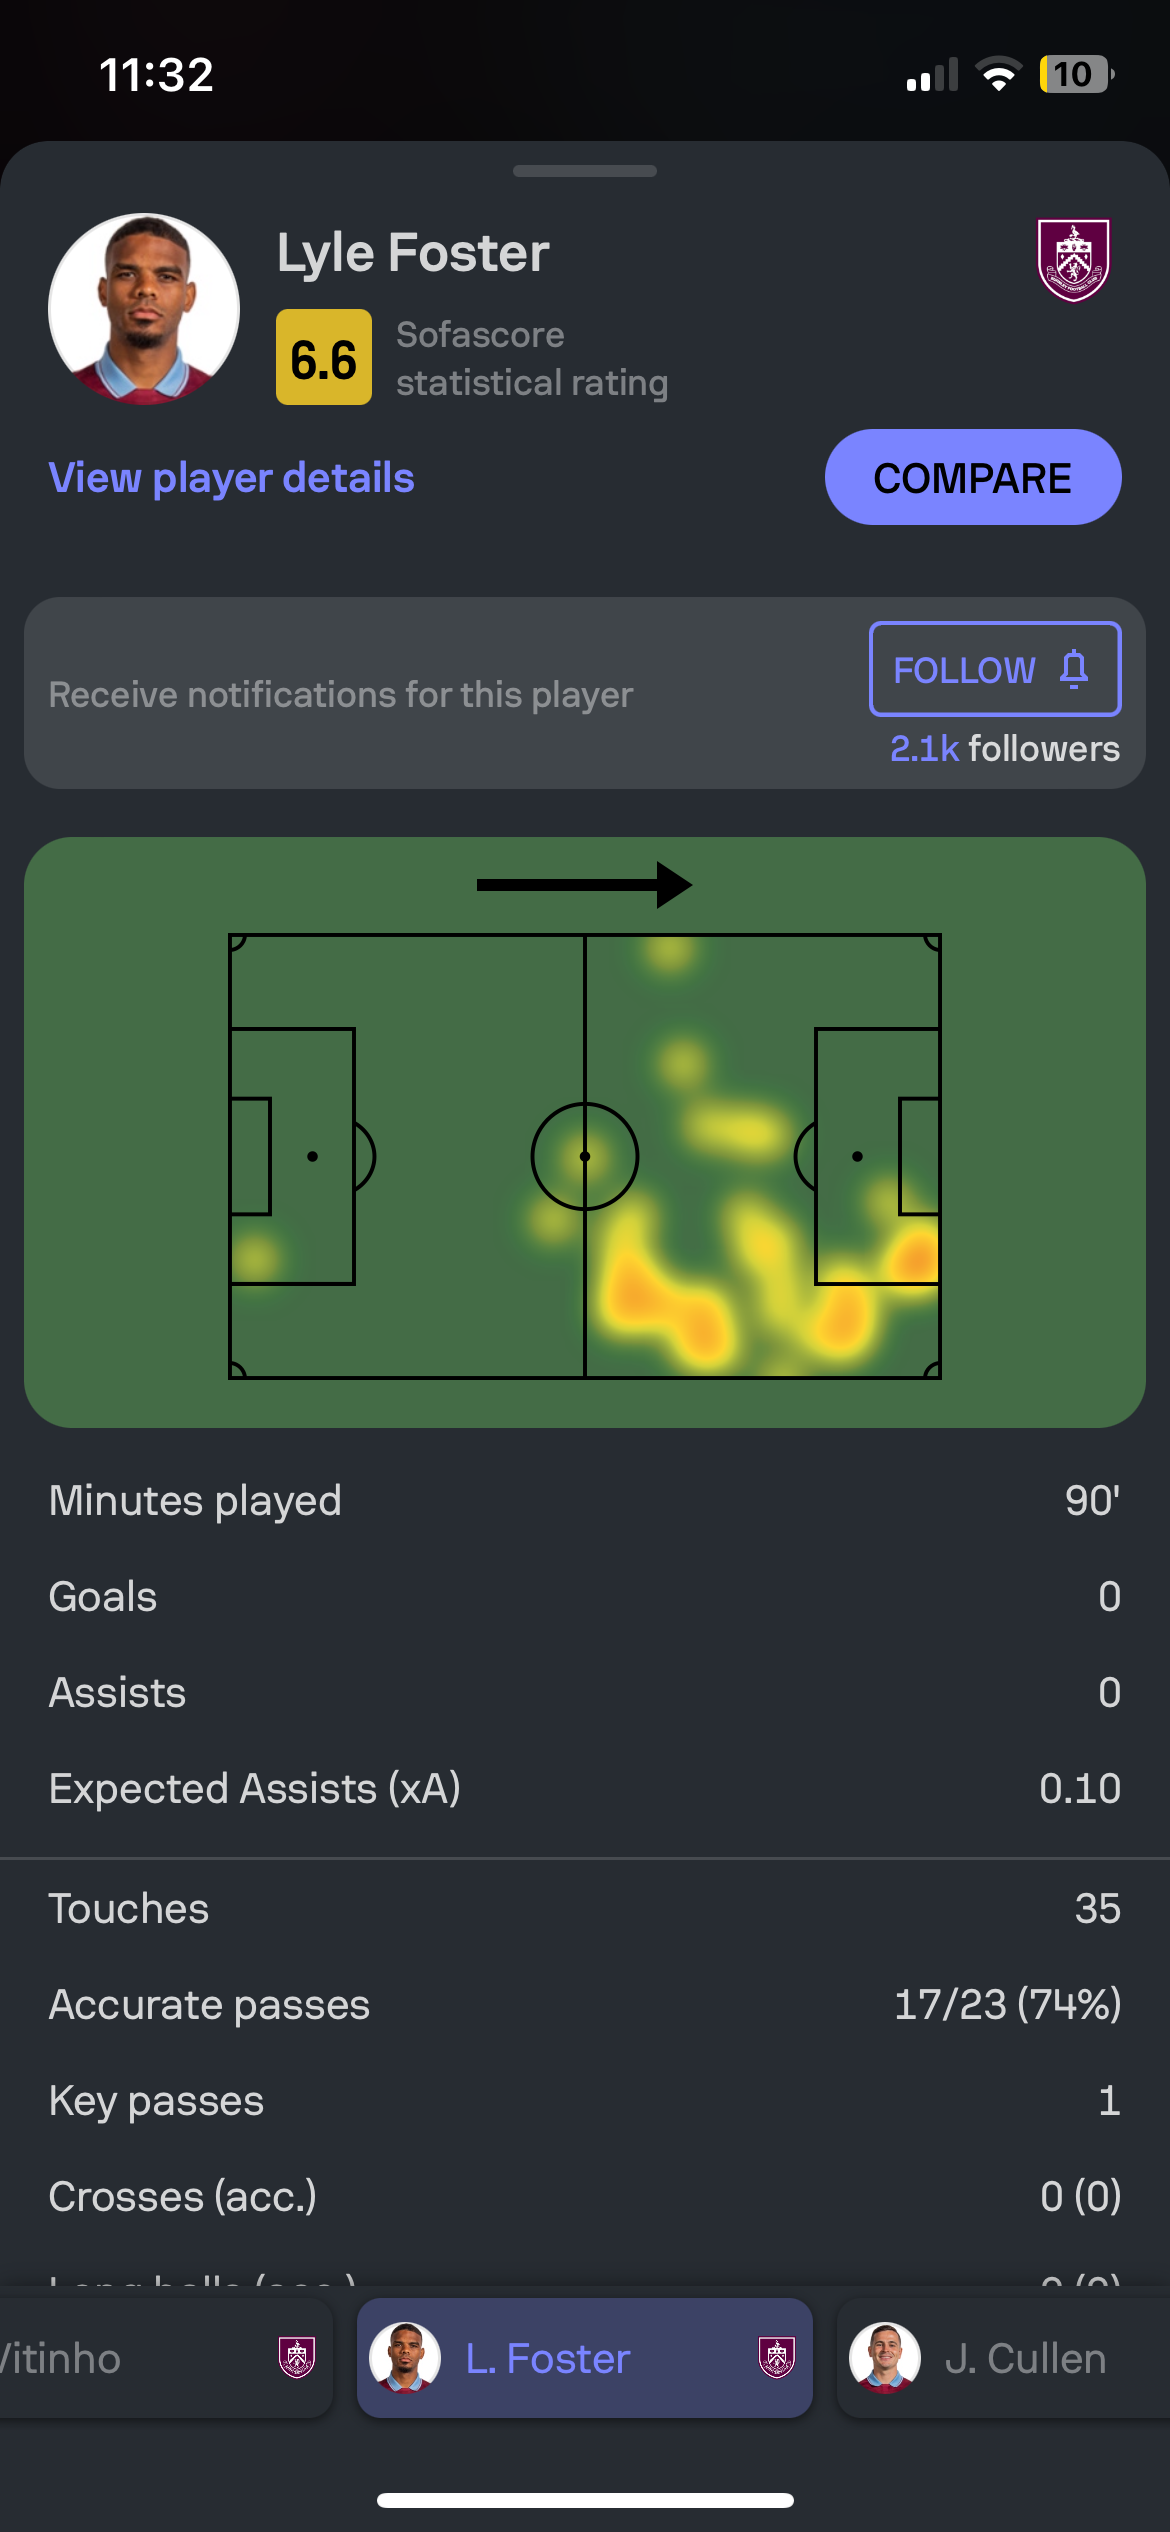The height and width of the screenshot is (2532, 1170).
Task: Tap the wifi status icon
Action: tap(998, 75)
